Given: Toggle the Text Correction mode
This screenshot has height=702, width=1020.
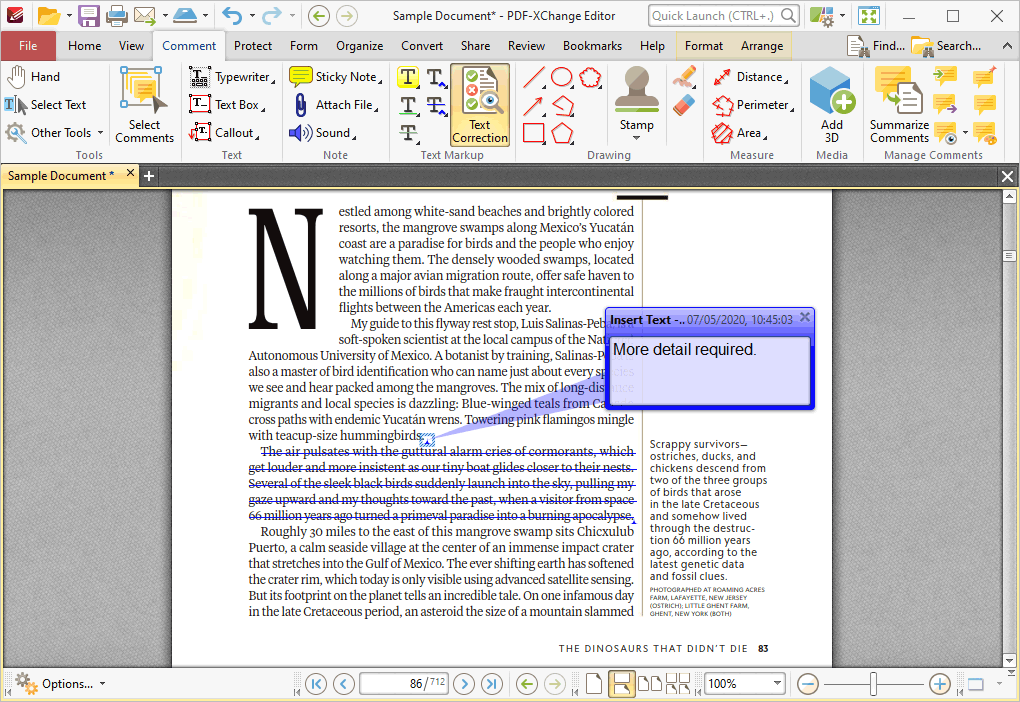Looking at the screenshot, I should (x=480, y=105).
